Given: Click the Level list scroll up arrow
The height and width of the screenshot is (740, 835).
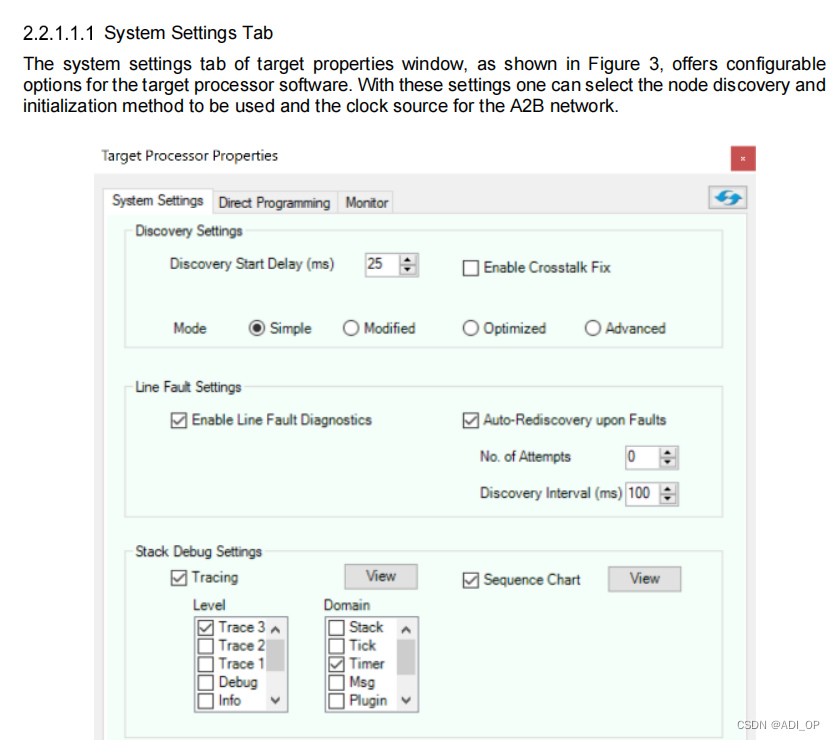Looking at the screenshot, I should coord(275,630).
